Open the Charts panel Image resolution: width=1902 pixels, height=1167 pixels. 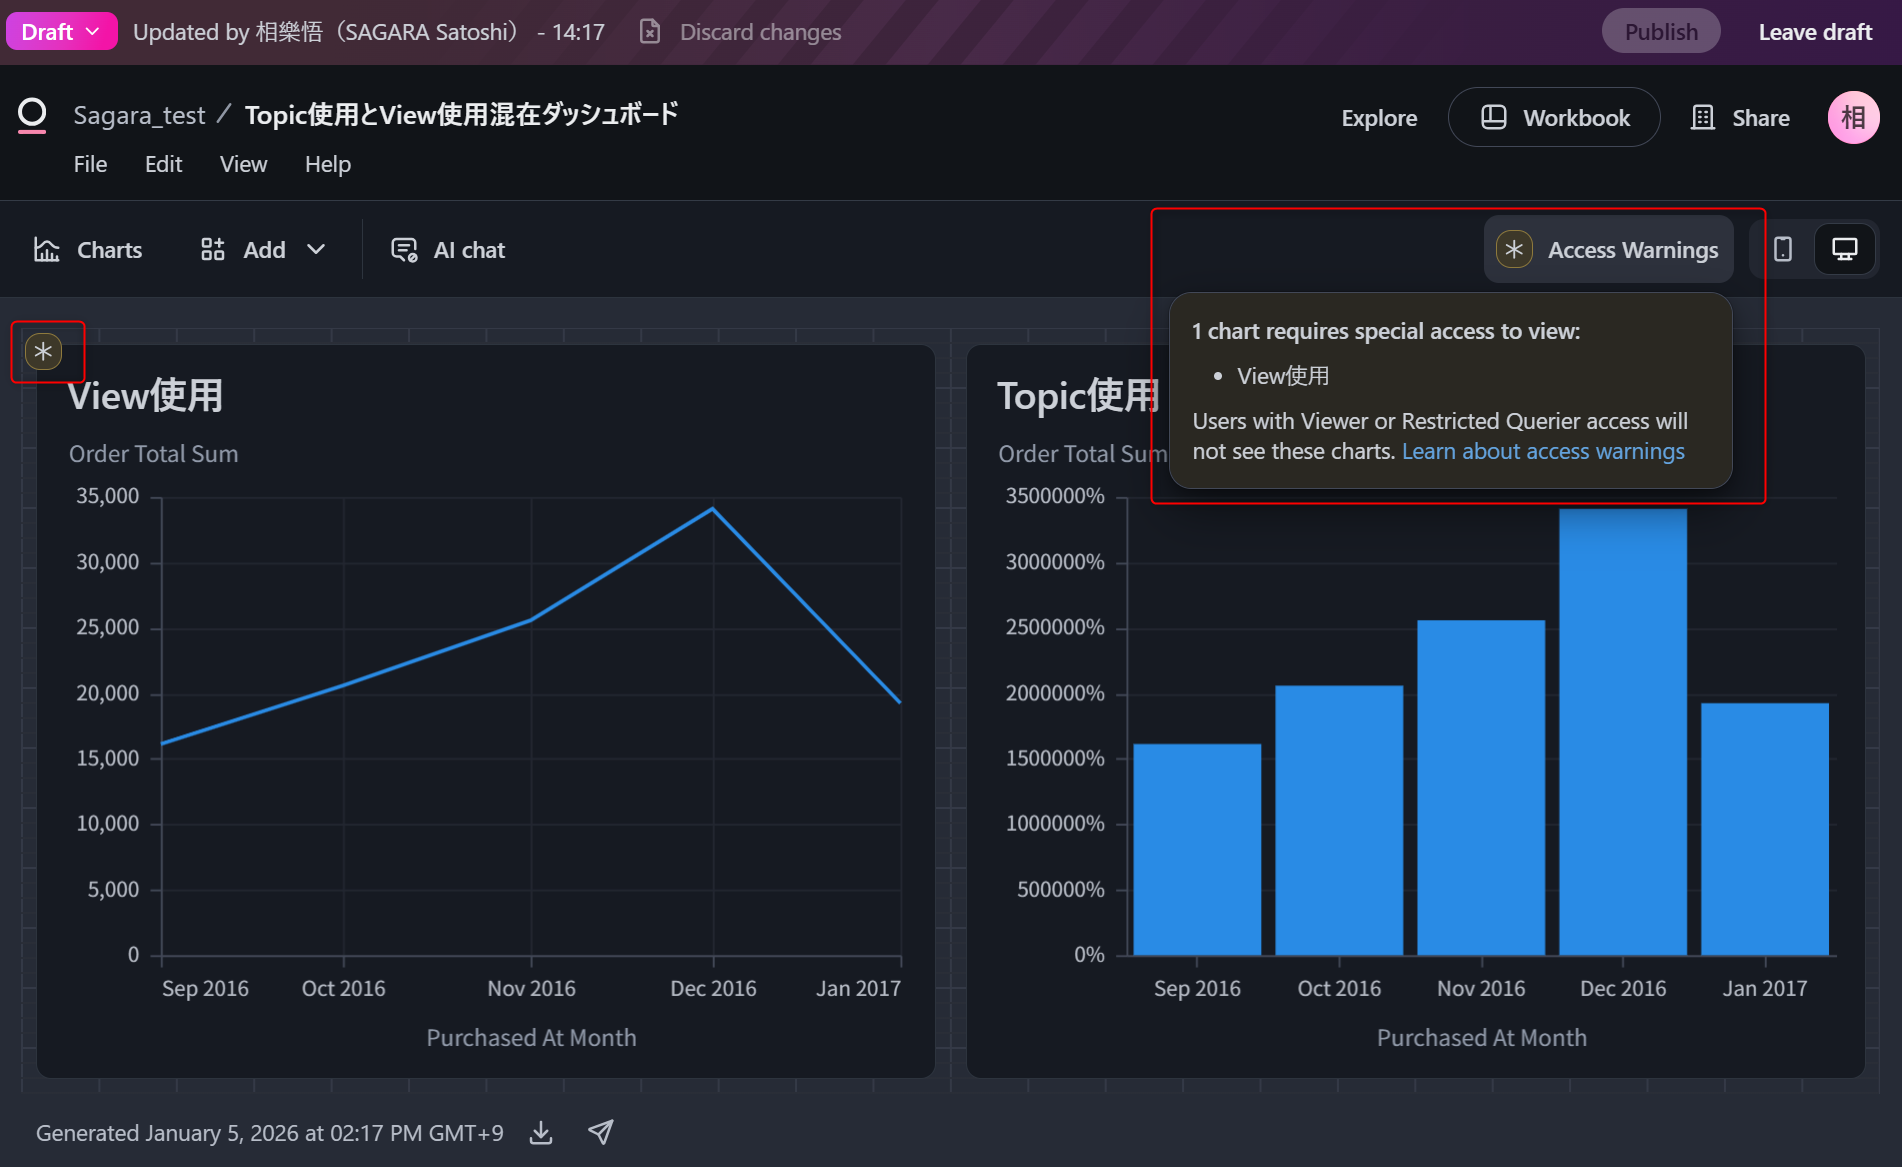point(88,250)
